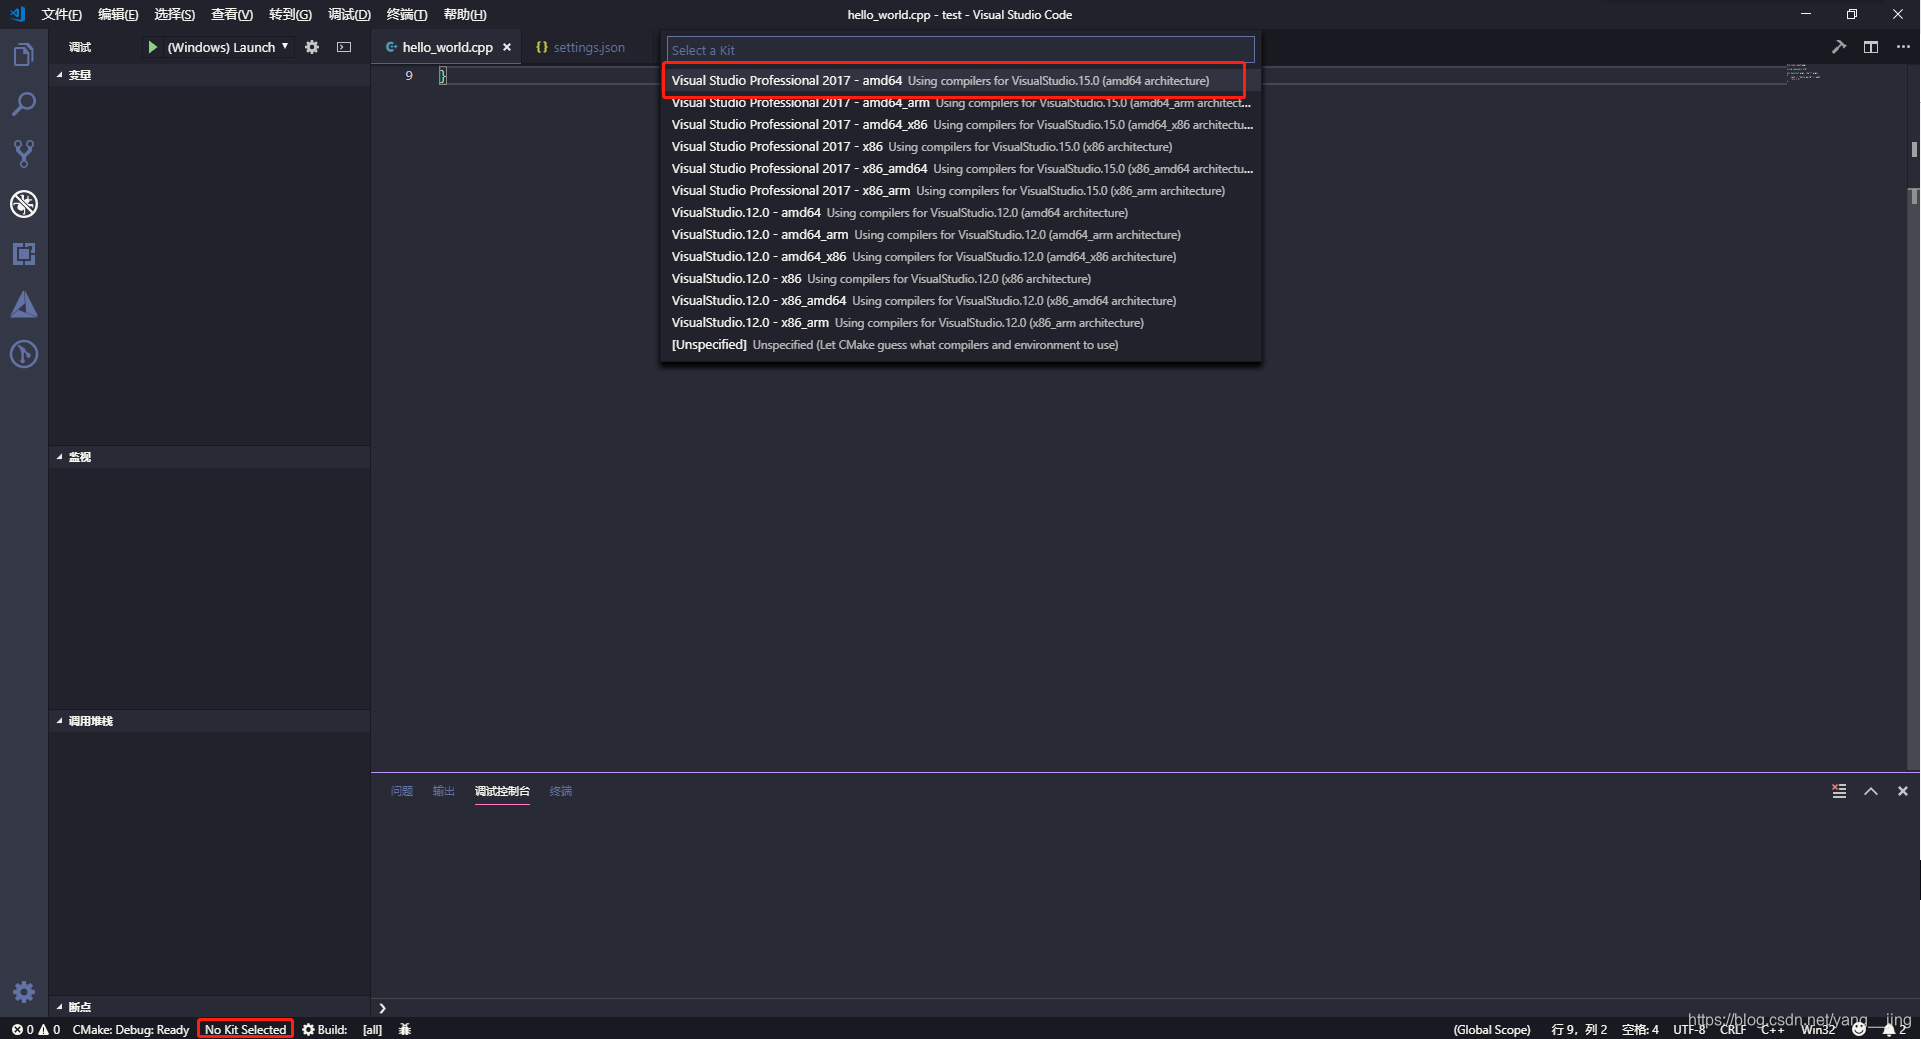Start debugging with the green play icon

pyautogui.click(x=152, y=47)
